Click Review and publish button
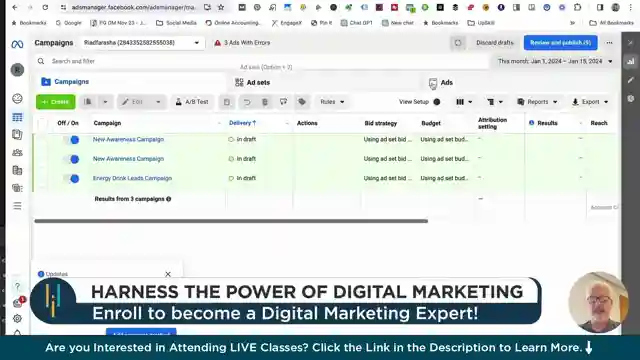The width and height of the screenshot is (640, 360). 560,43
